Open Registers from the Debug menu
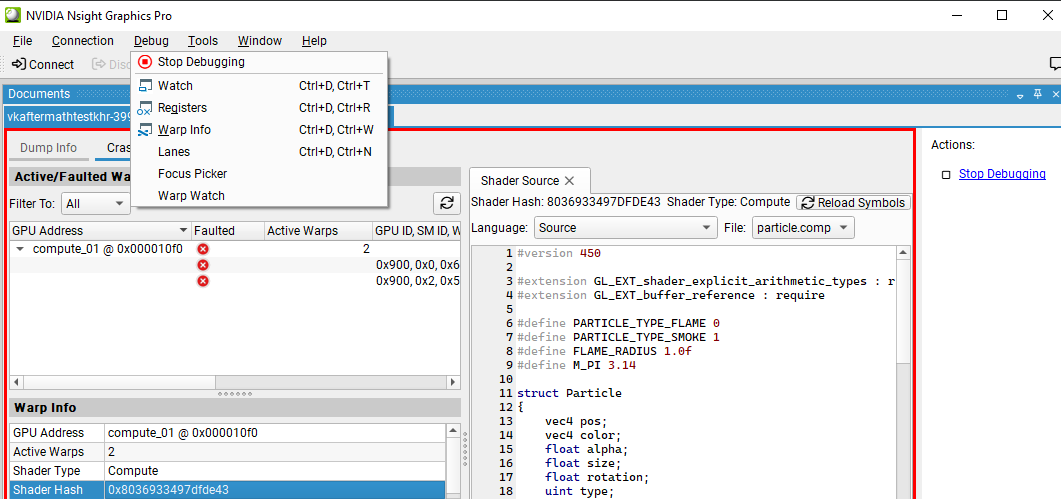This screenshot has height=499, width=1061. point(259,108)
